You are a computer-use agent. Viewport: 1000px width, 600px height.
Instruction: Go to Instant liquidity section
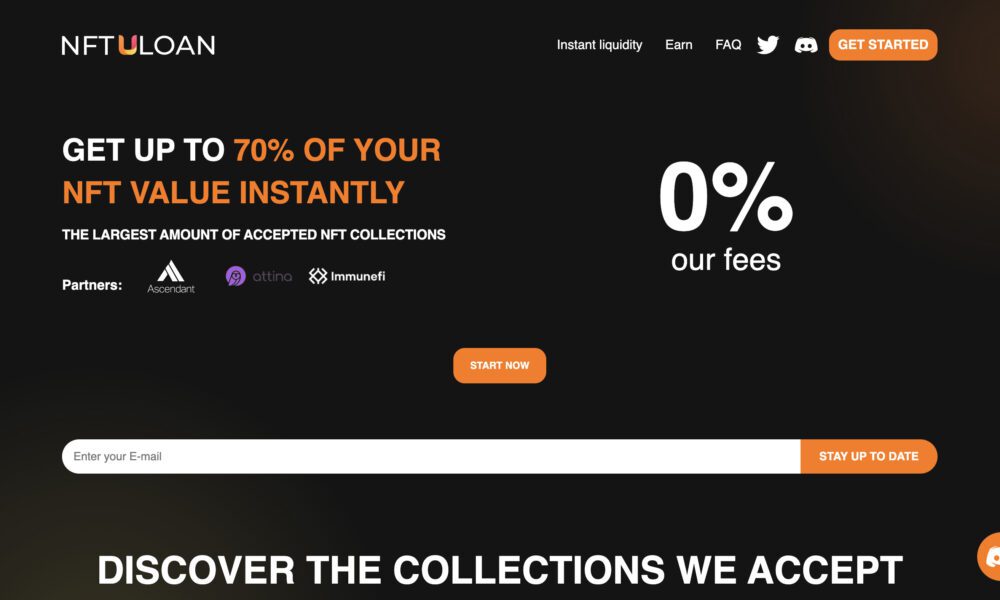599,45
